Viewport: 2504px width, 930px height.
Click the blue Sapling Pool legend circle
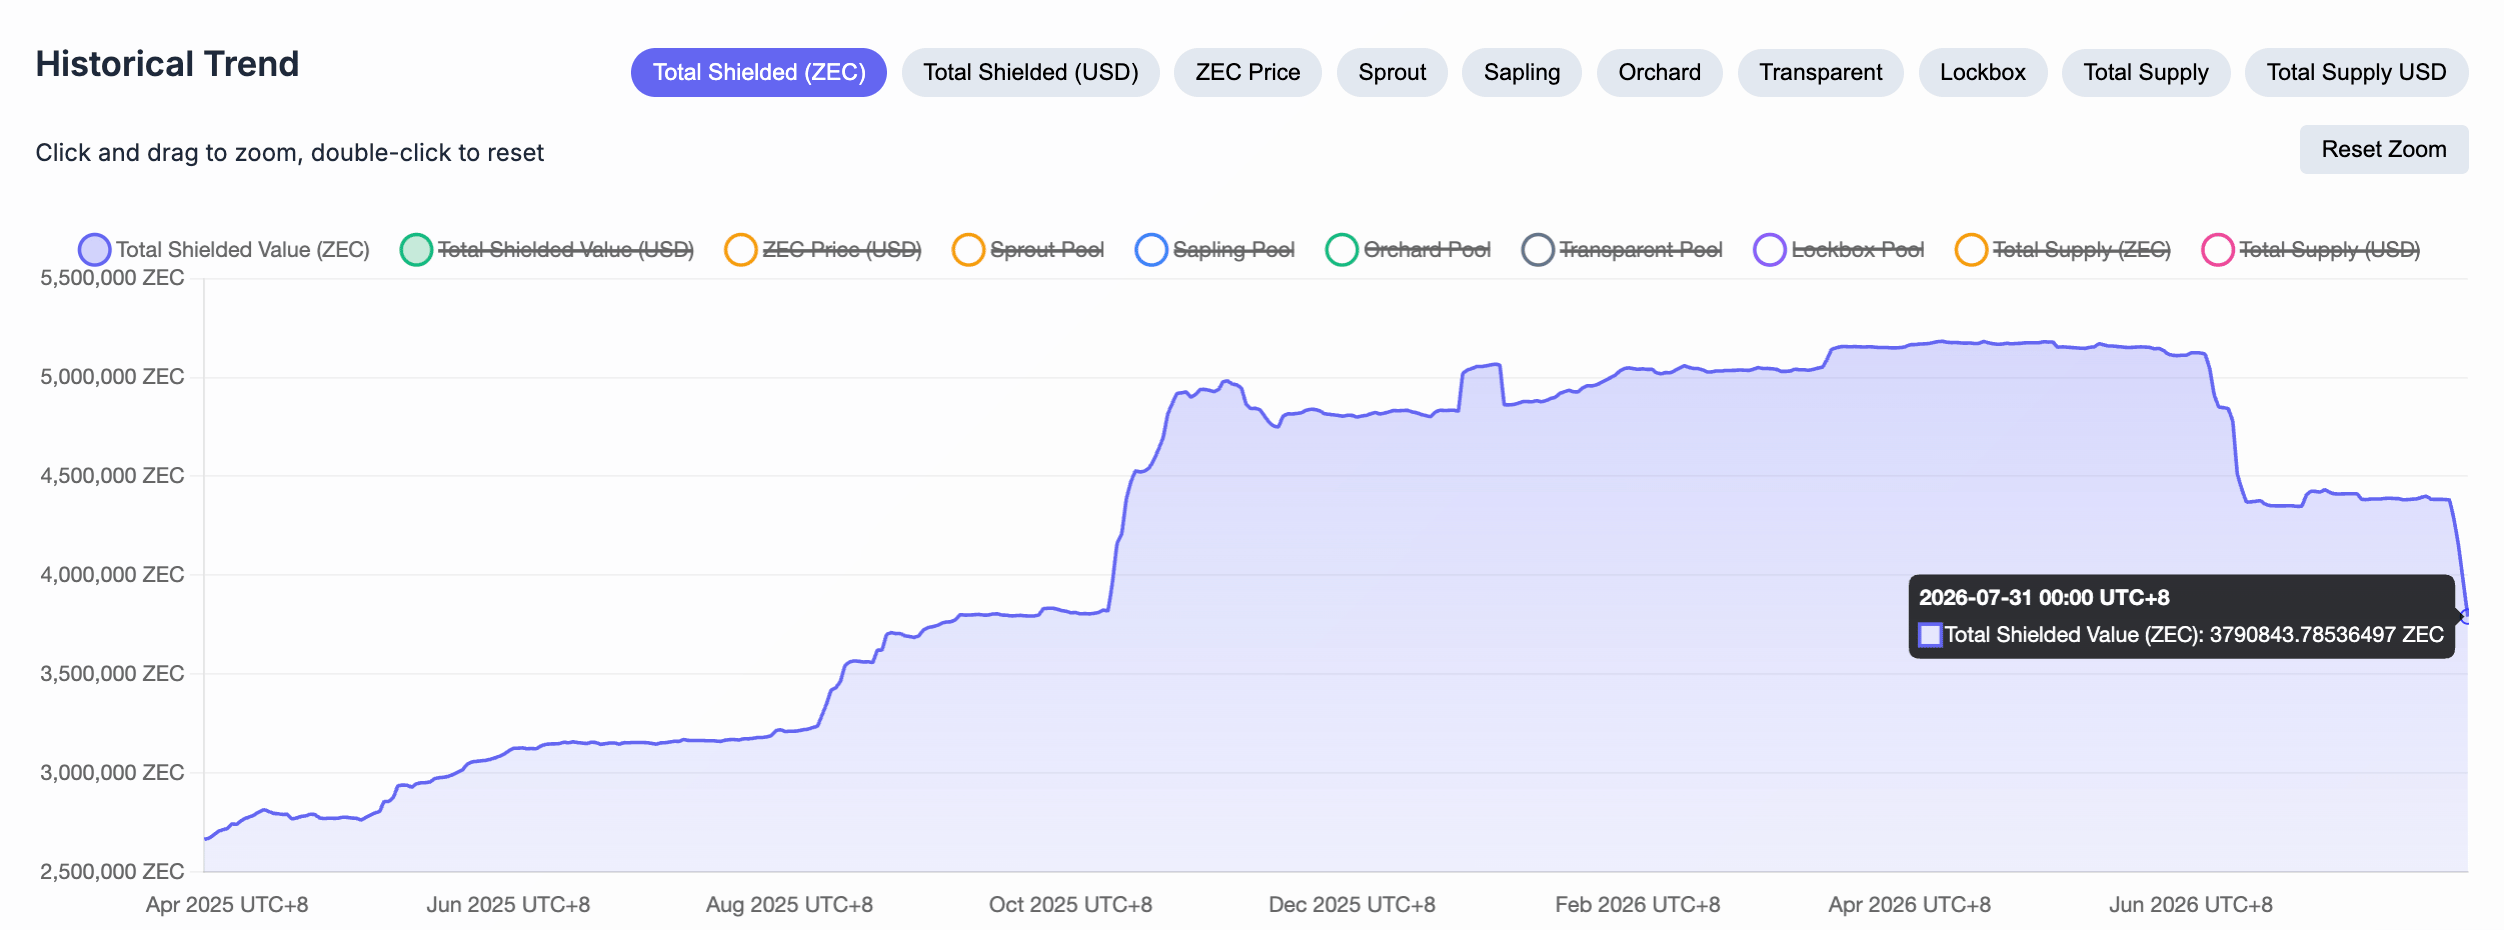pos(1151,250)
